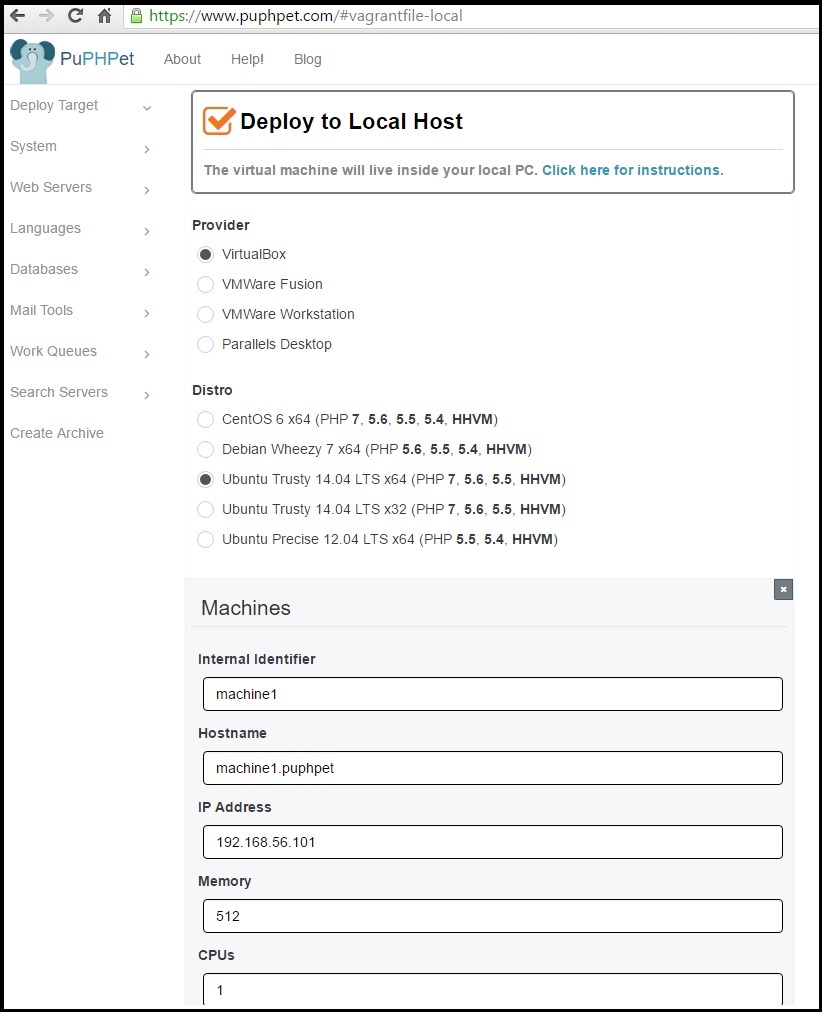Select the Parallels Desktop provider
Image resolution: width=822 pixels, height=1012 pixels.
[205, 344]
